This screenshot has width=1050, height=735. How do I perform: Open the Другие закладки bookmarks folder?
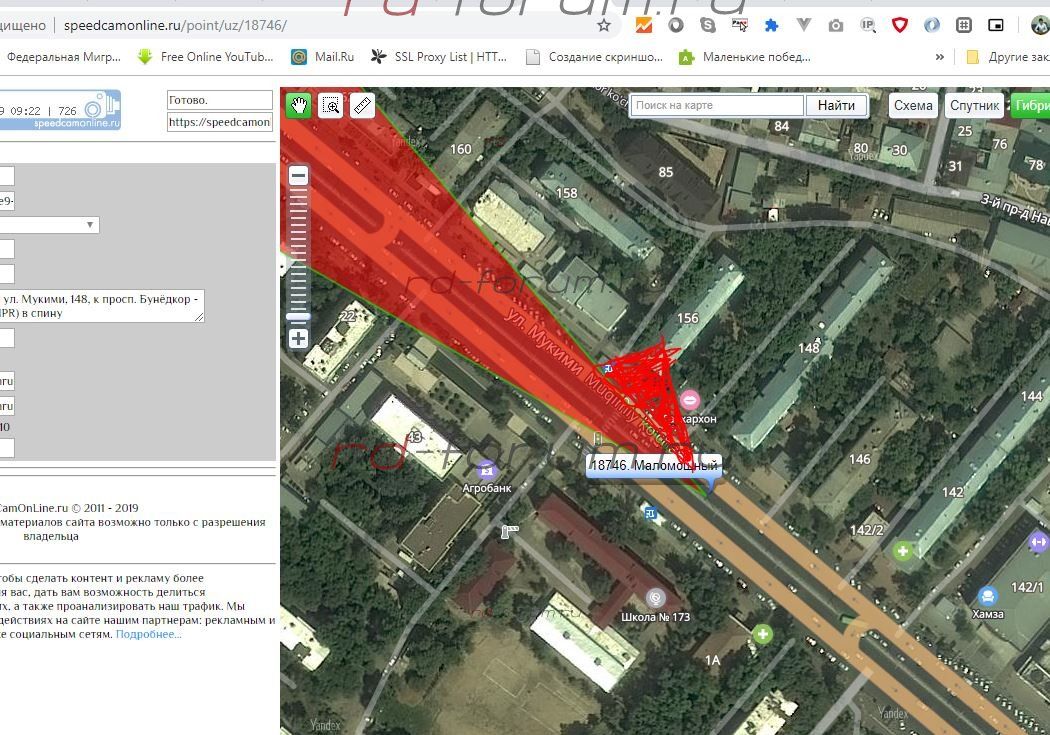1008,57
